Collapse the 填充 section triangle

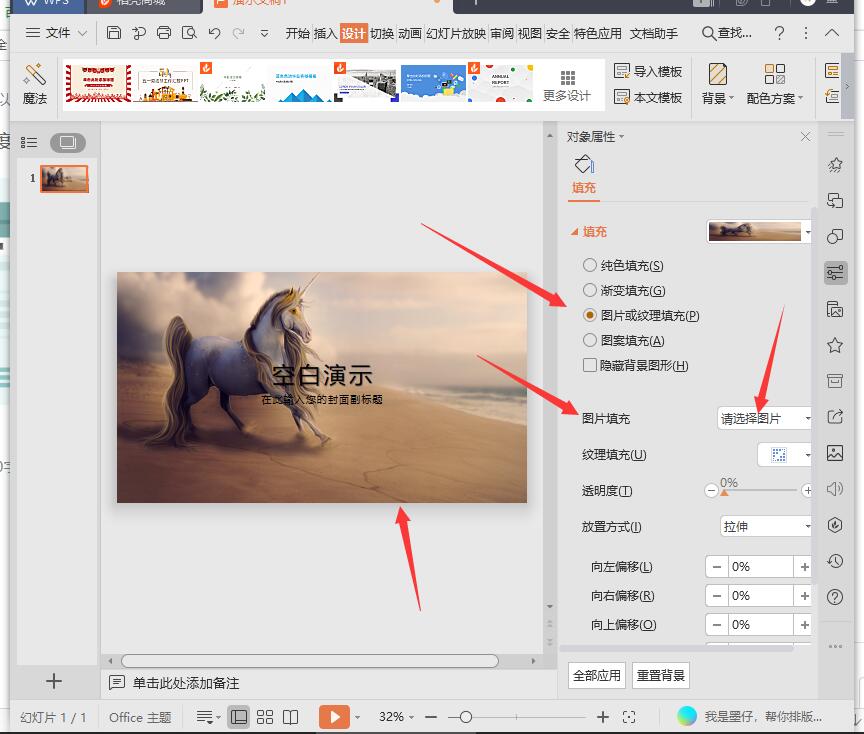[x=575, y=232]
